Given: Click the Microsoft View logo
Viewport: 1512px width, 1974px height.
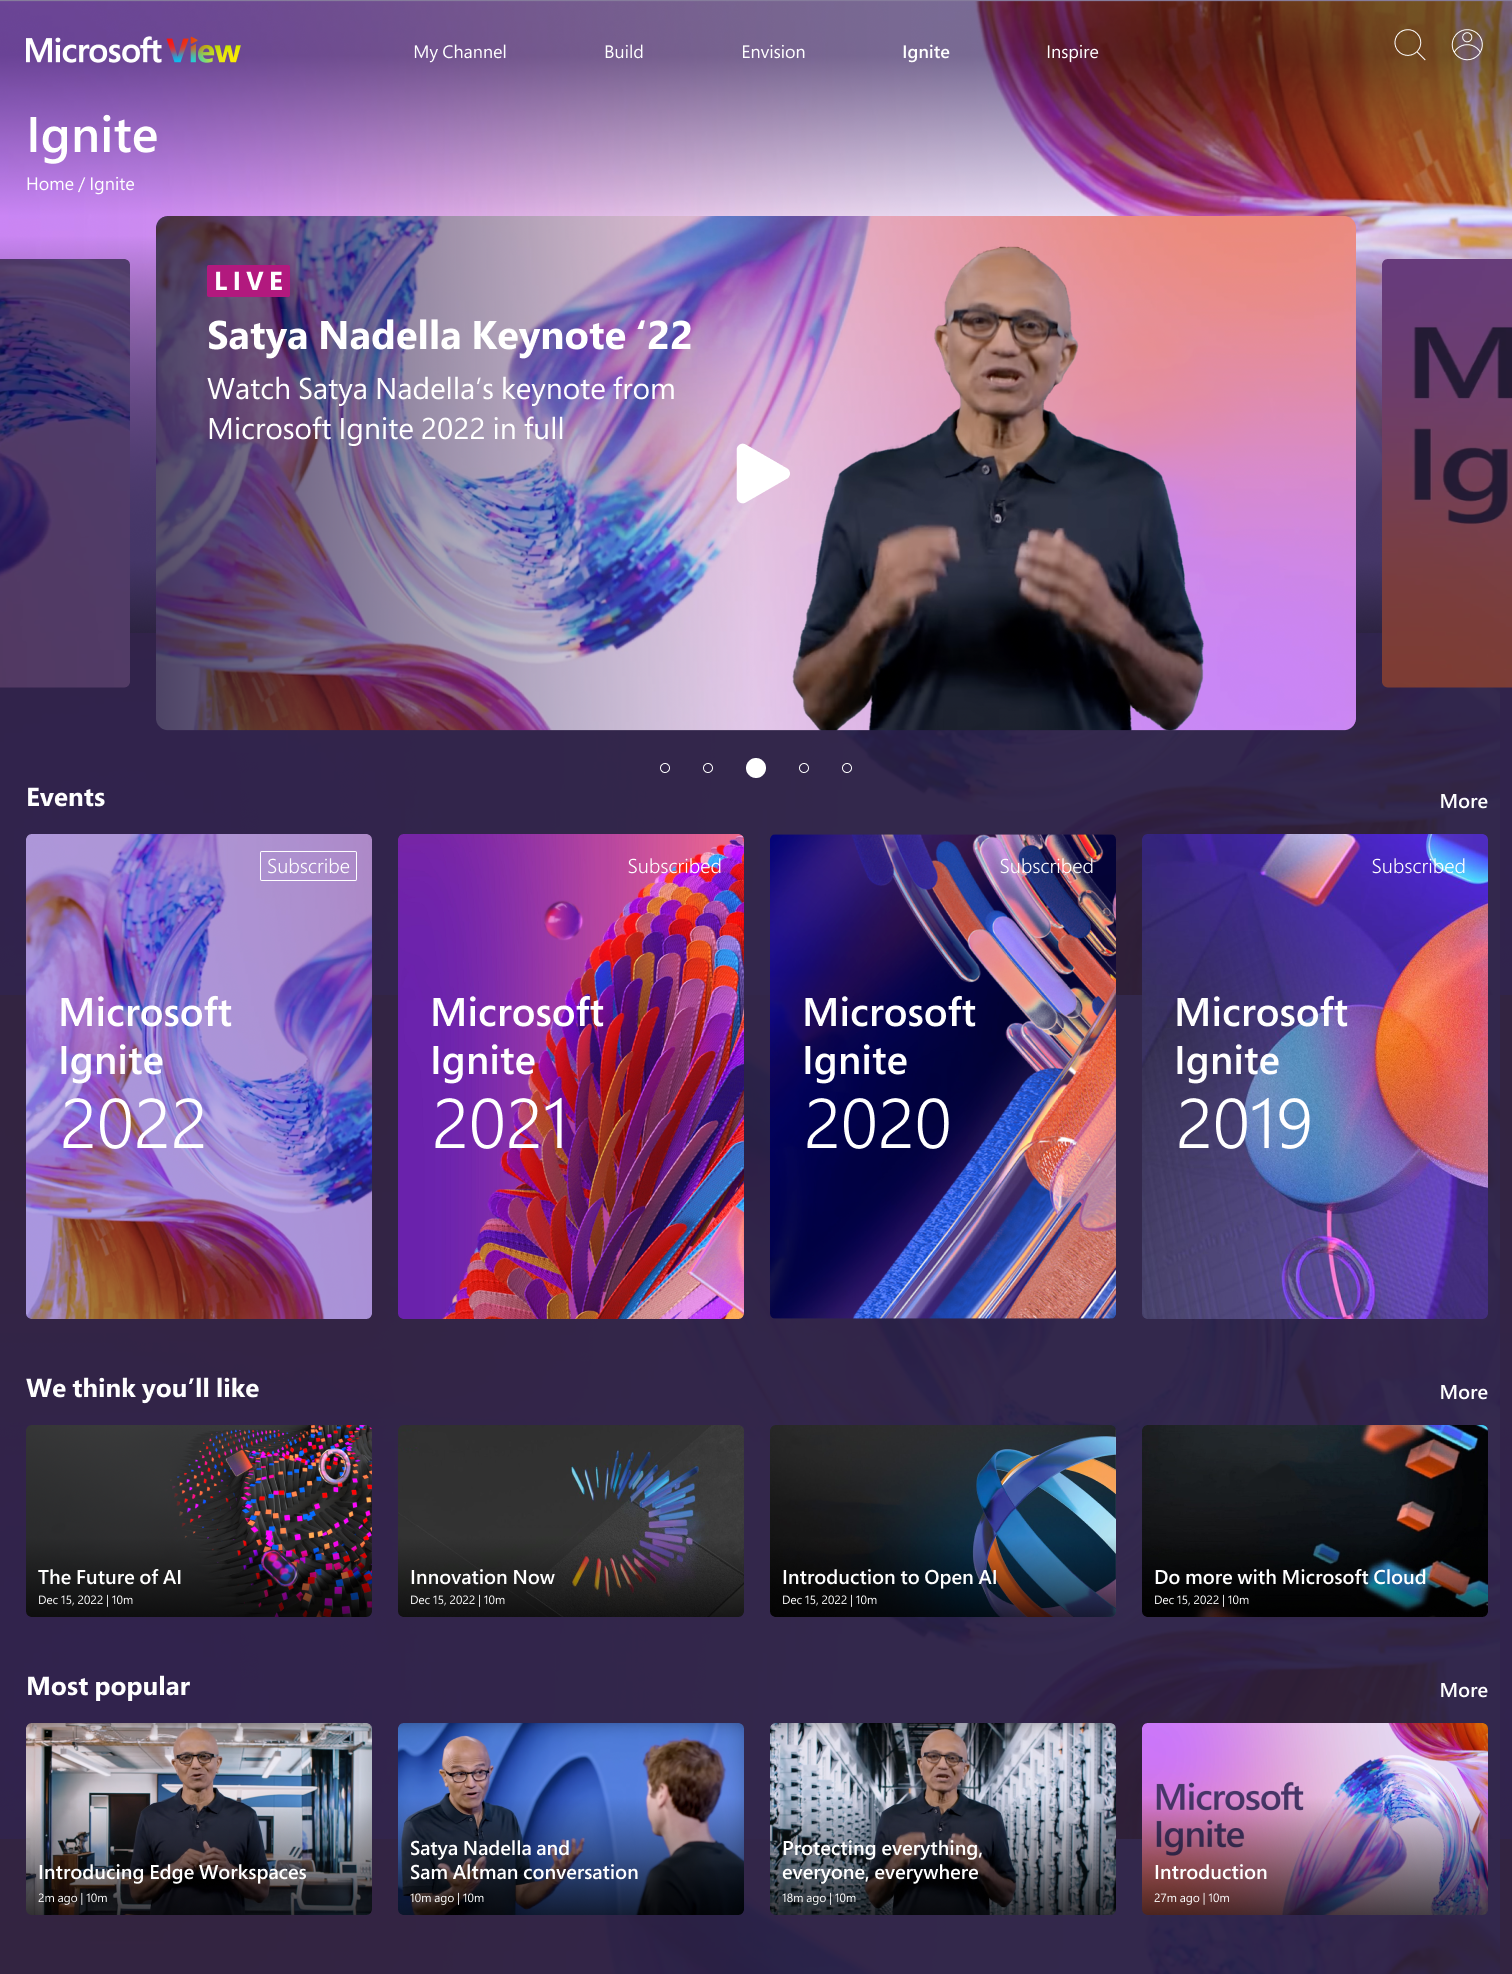Looking at the screenshot, I should pos(133,51).
